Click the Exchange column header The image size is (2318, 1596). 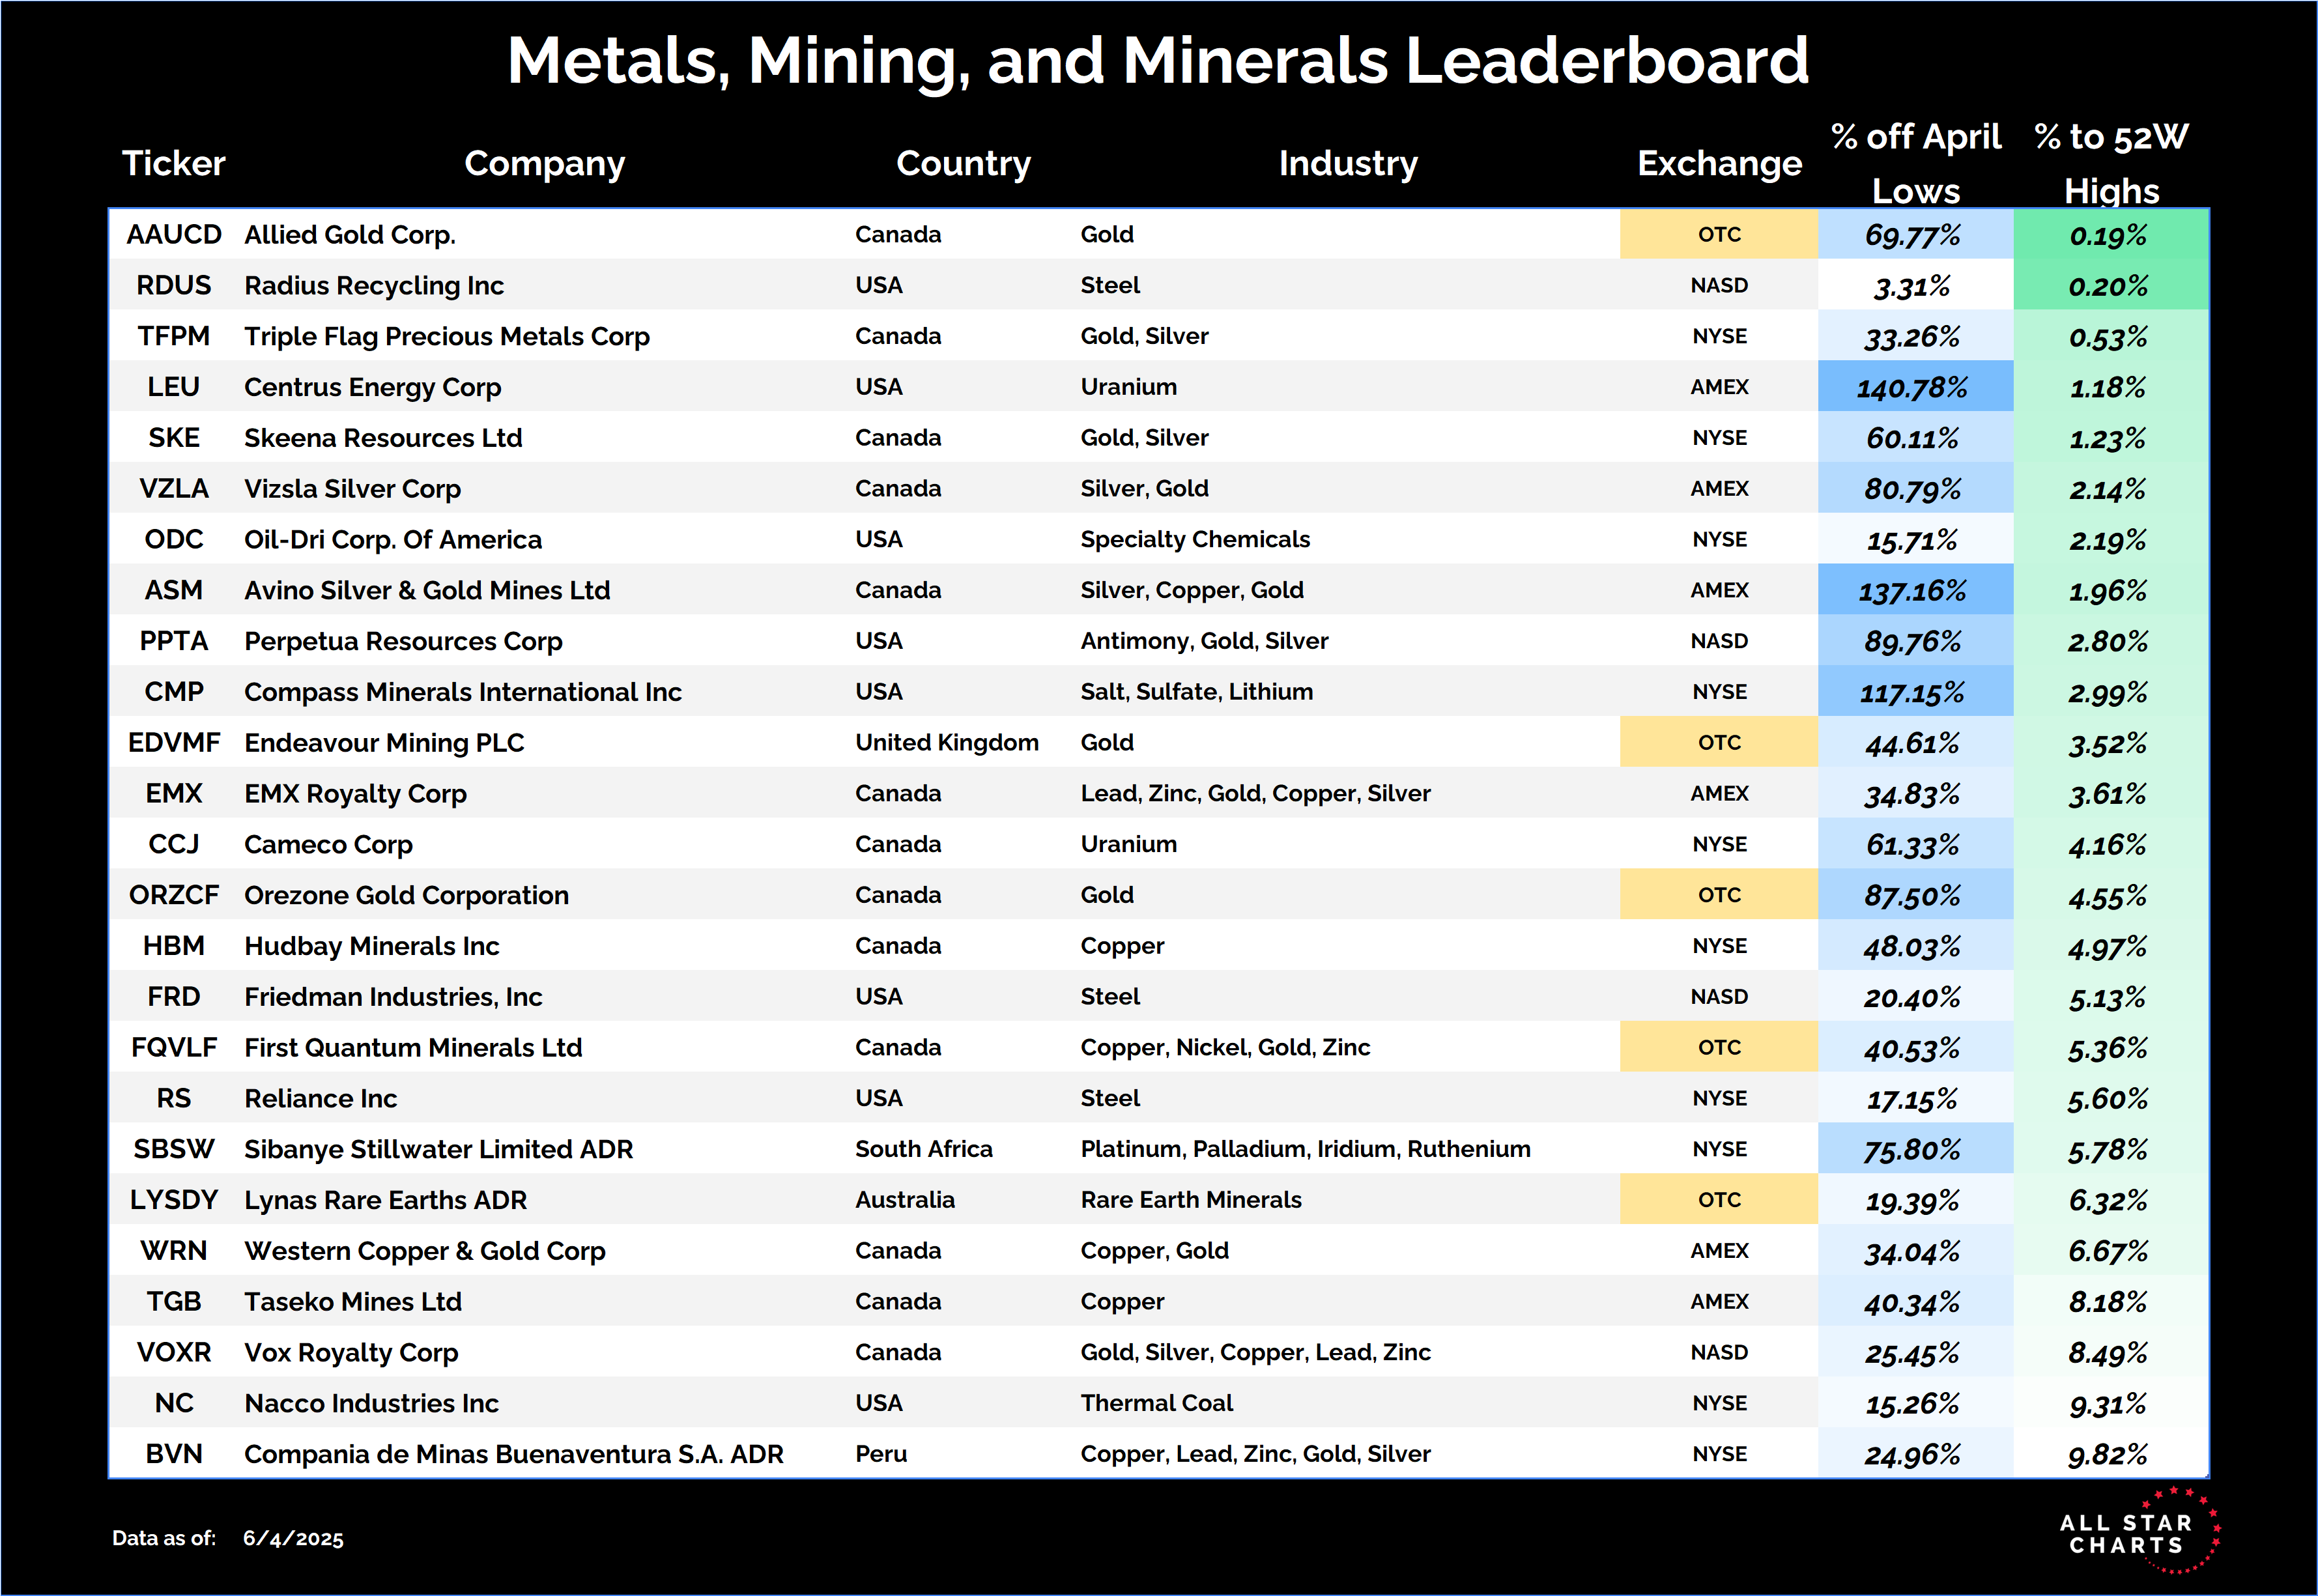[1719, 163]
